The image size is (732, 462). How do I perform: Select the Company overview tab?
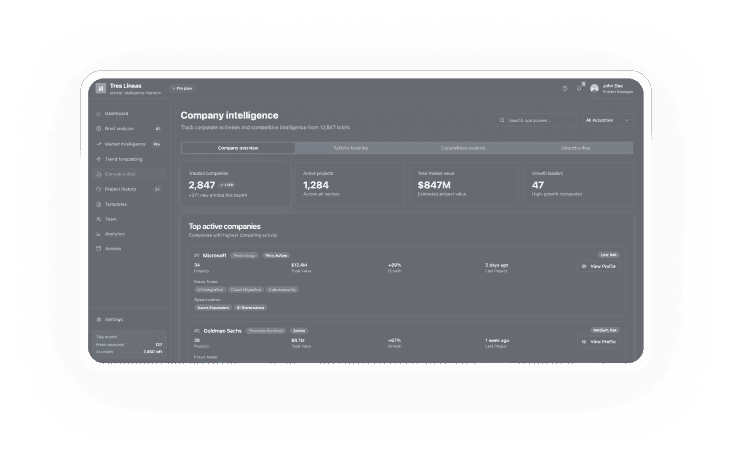[x=238, y=148]
